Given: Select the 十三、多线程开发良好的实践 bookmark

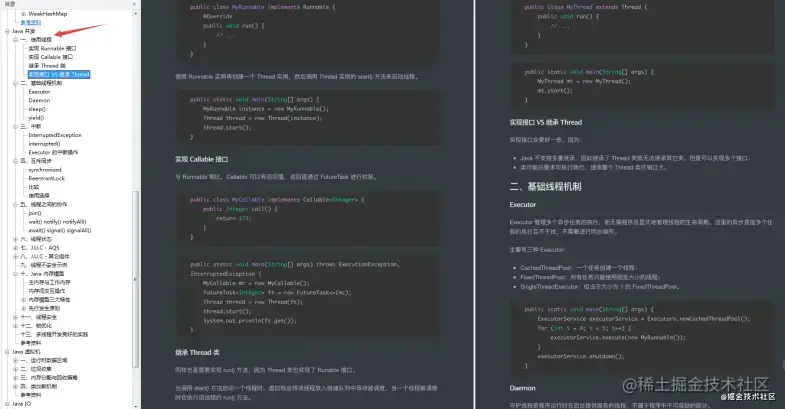Looking at the screenshot, I should coord(54,334).
